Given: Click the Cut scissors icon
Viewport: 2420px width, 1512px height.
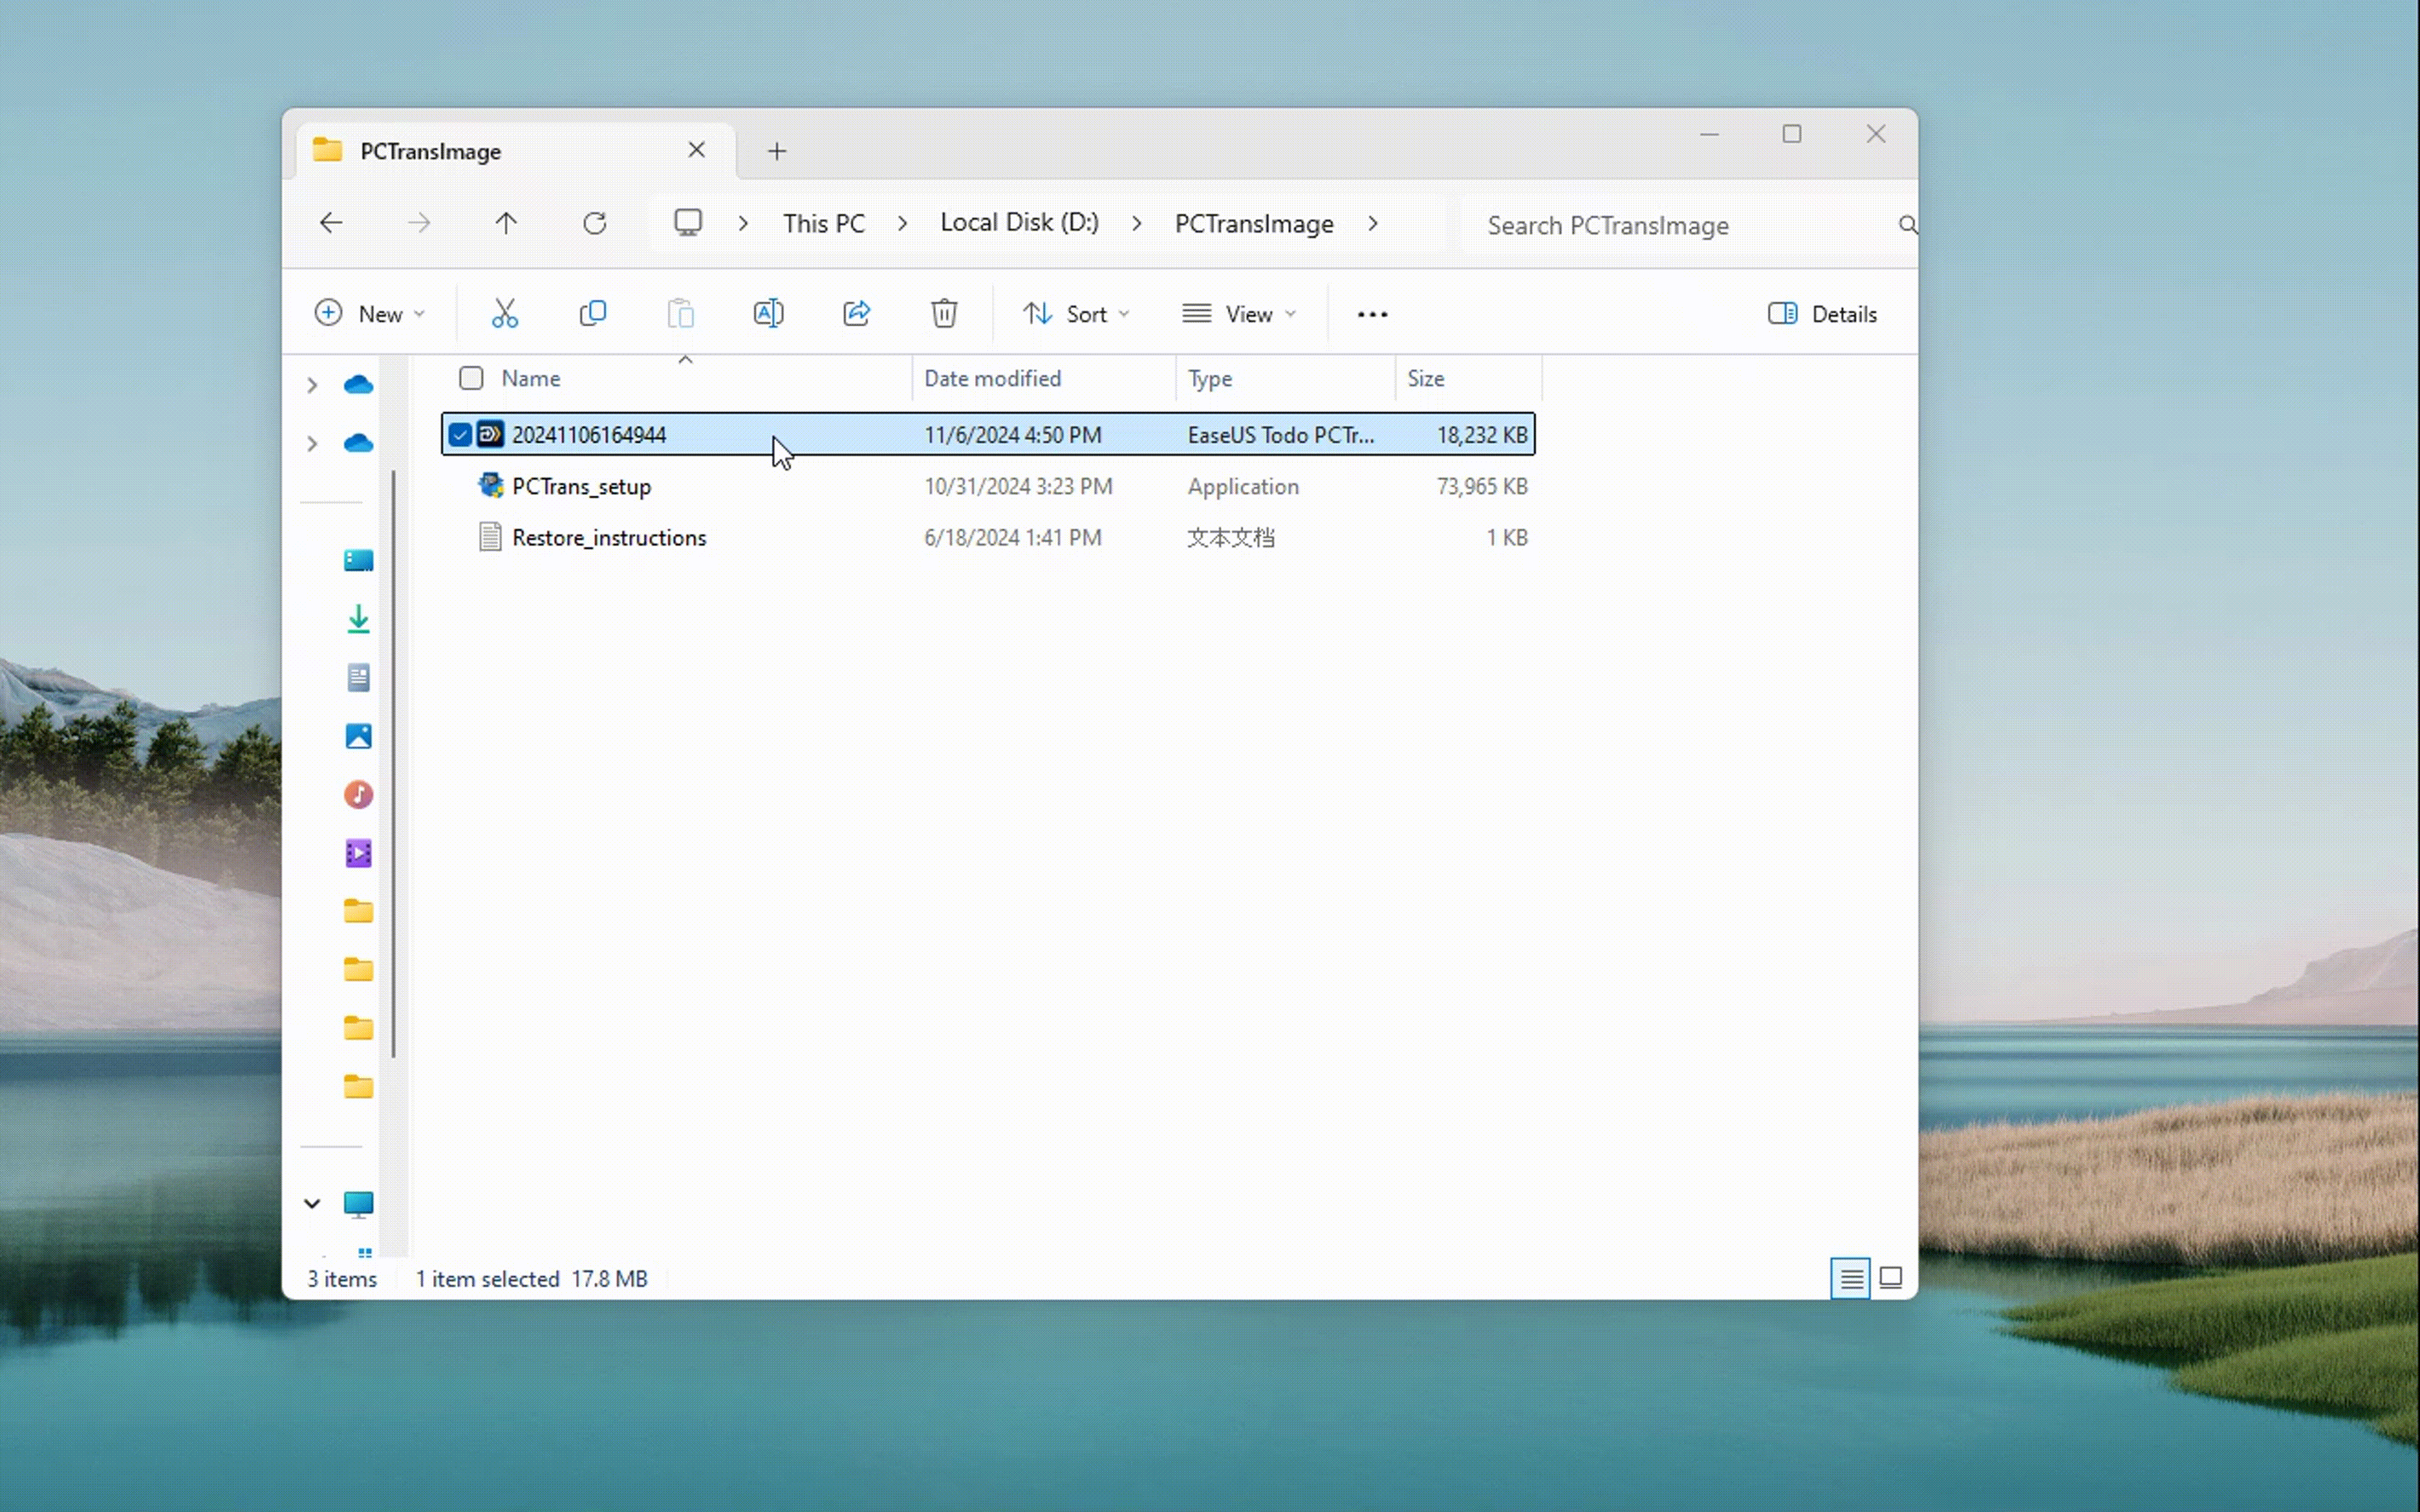Looking at the screenshot, I should coord(505,314).
